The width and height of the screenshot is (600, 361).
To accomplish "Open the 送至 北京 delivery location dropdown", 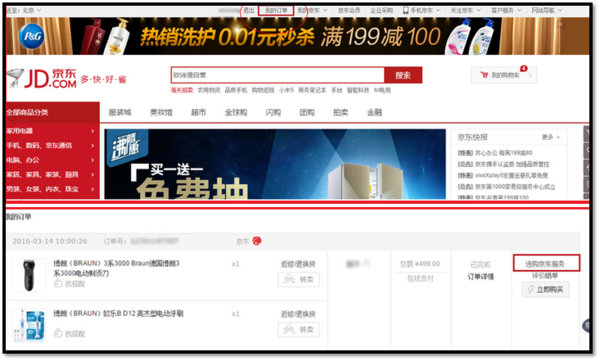I will point(24,10).
